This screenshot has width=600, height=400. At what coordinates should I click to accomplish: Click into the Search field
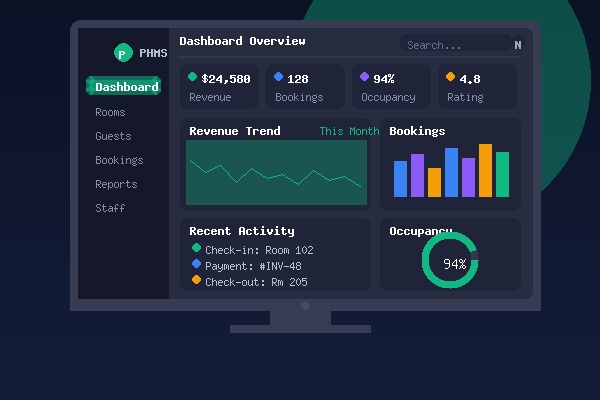point(455,45)
